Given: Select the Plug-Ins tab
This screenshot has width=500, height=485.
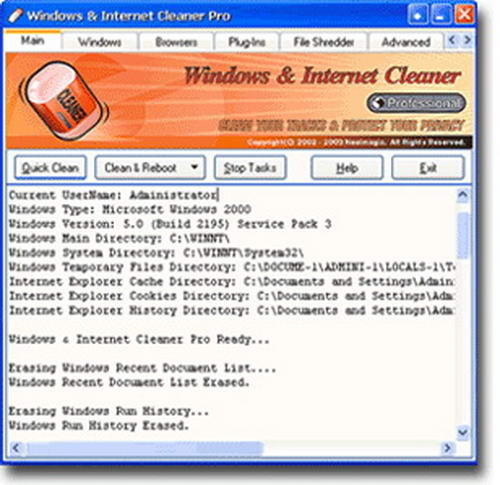Looking at the screenshot, I should pyautogui.click(x=247, y=42).
